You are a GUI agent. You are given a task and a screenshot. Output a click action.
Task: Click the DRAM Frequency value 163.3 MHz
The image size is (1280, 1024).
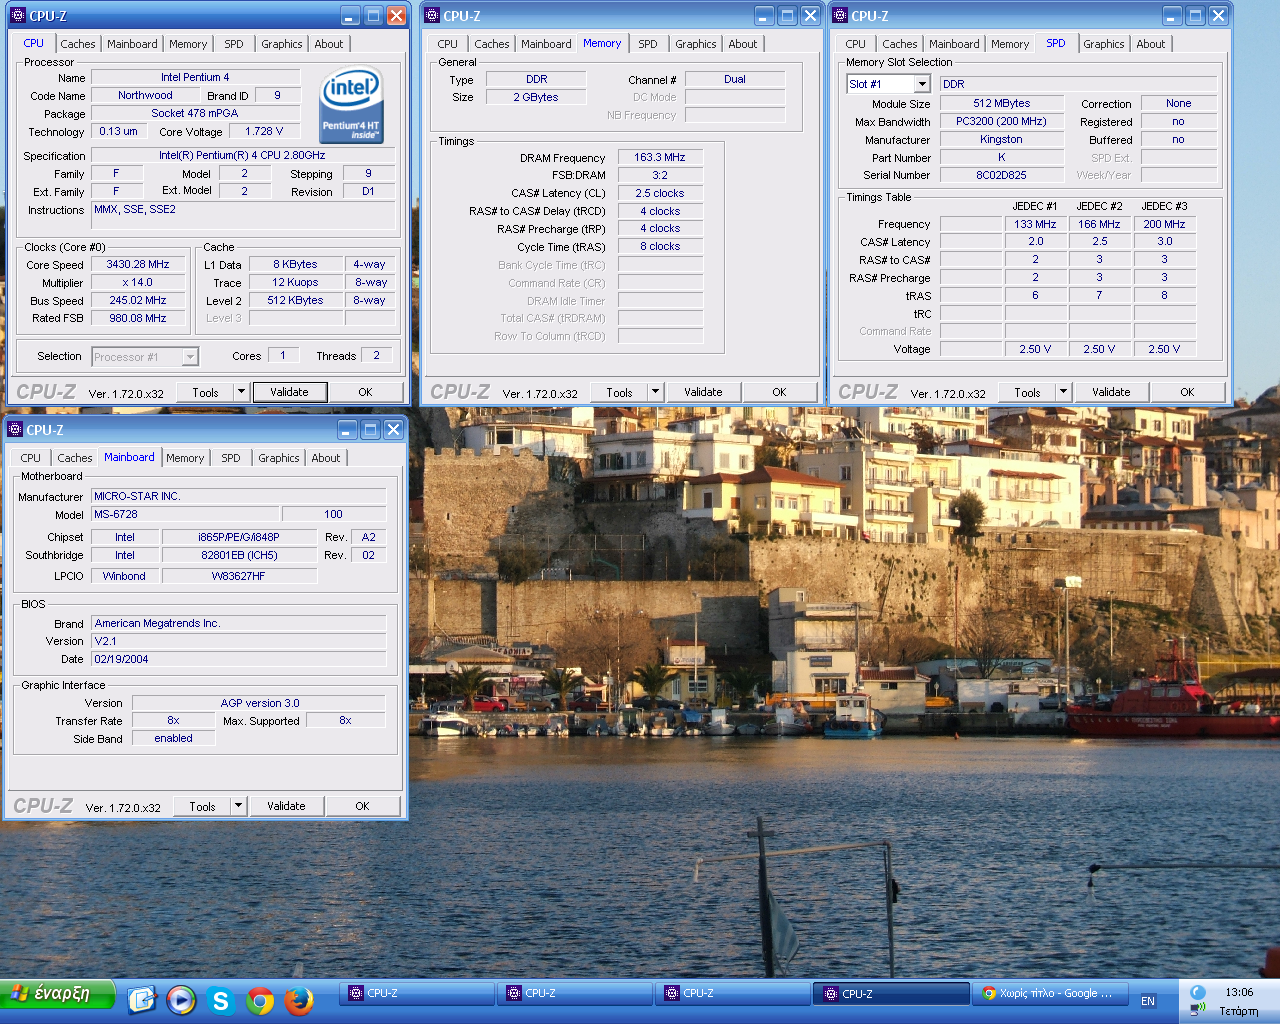click(660, 157)
